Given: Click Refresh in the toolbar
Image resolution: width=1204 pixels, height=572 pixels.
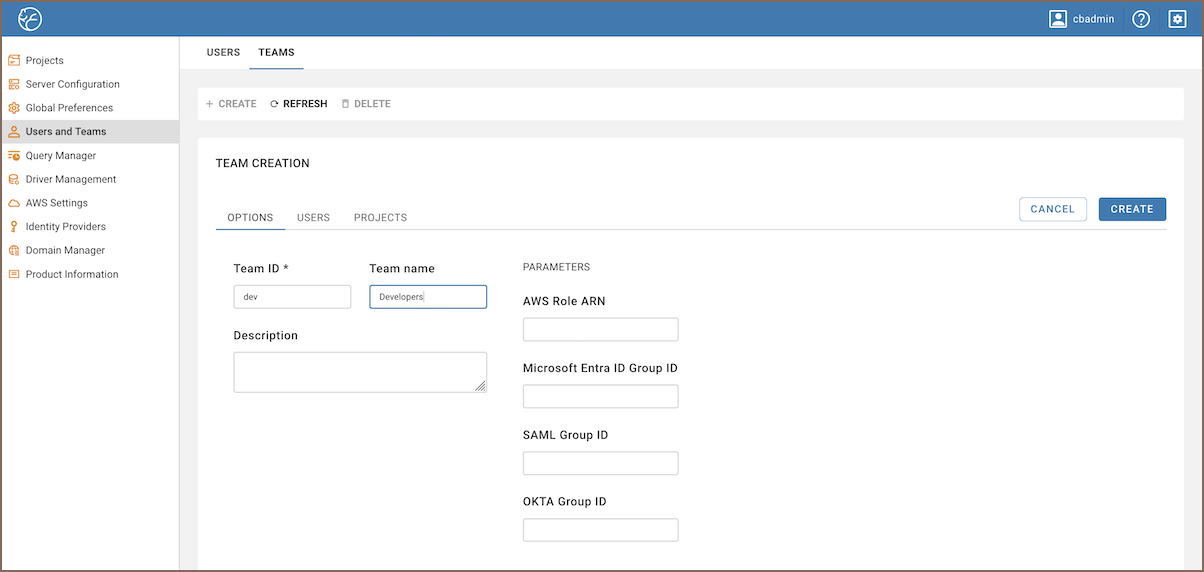Looking at the screenshot, I should [299, 104].
